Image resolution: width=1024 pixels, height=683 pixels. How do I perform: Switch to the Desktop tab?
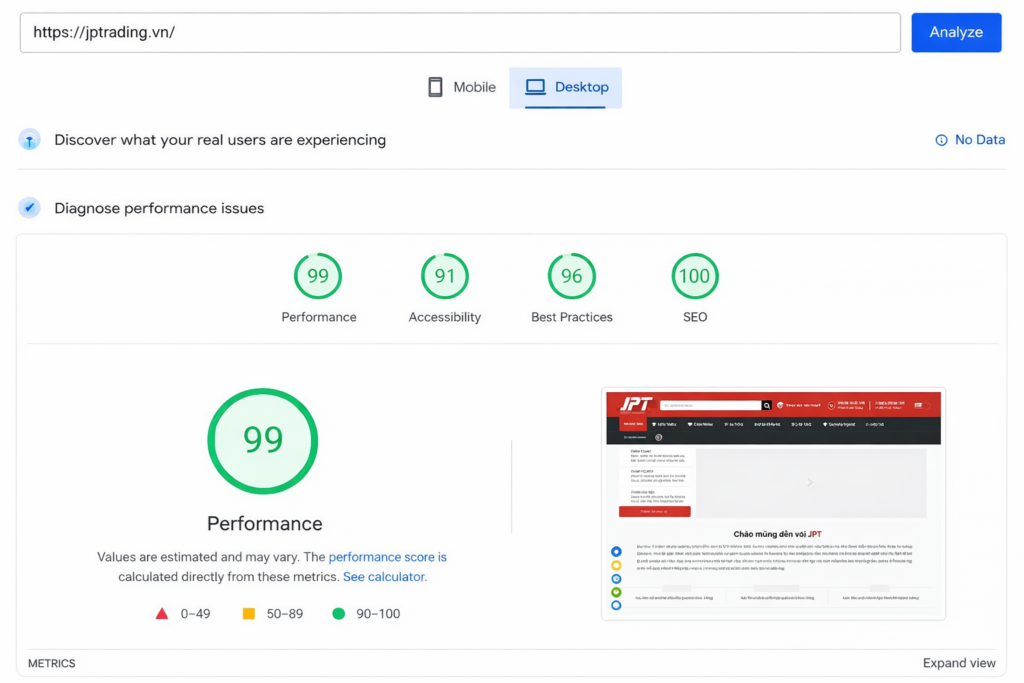pos(566,87)
